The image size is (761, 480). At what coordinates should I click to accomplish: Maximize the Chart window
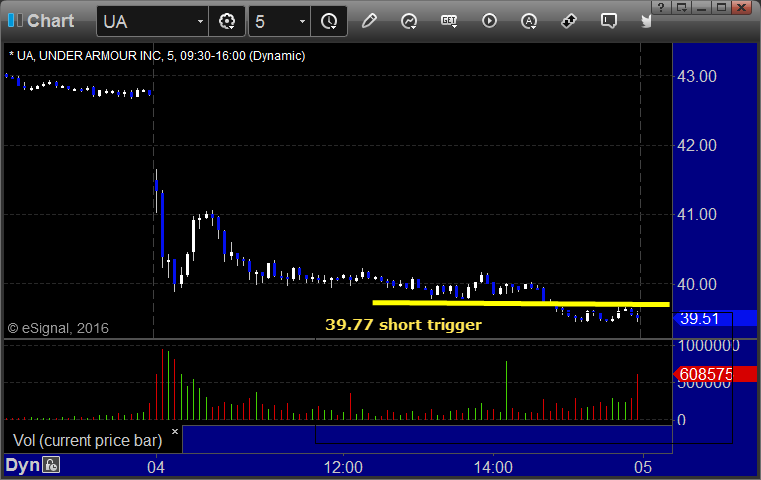point(721,7)
